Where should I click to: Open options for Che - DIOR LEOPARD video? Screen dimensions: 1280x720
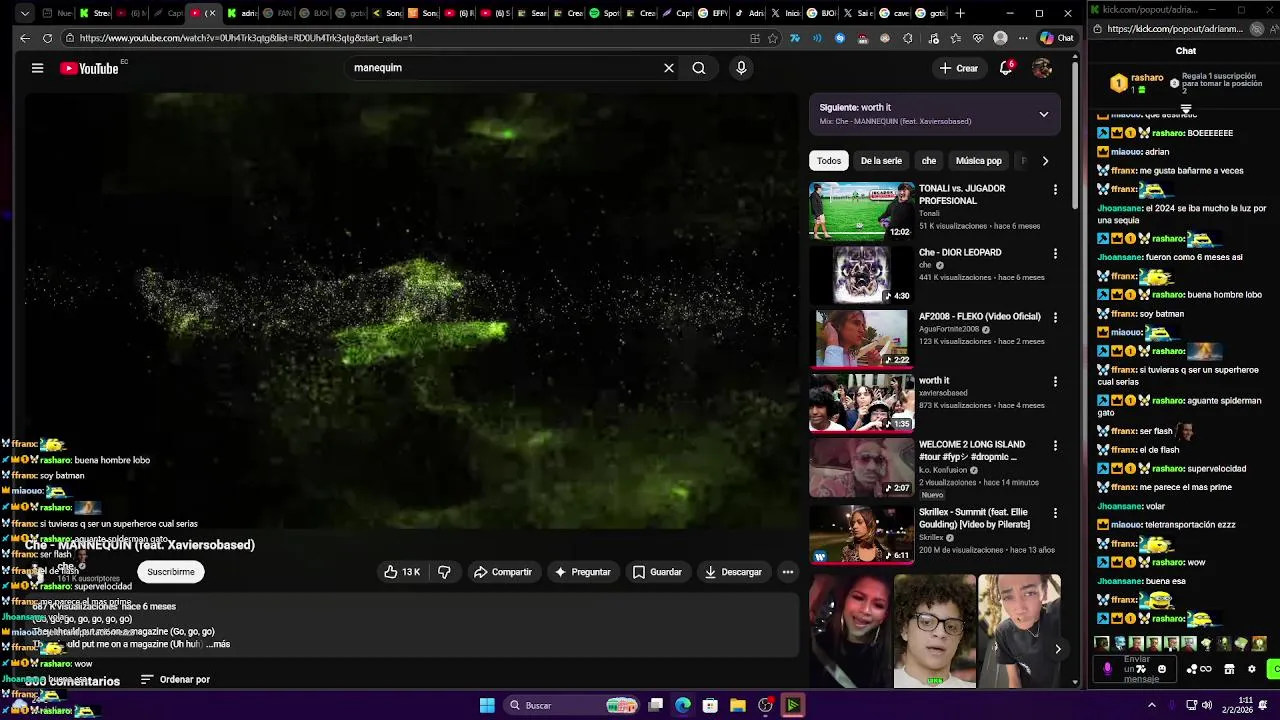click(x=1055, y=254)
